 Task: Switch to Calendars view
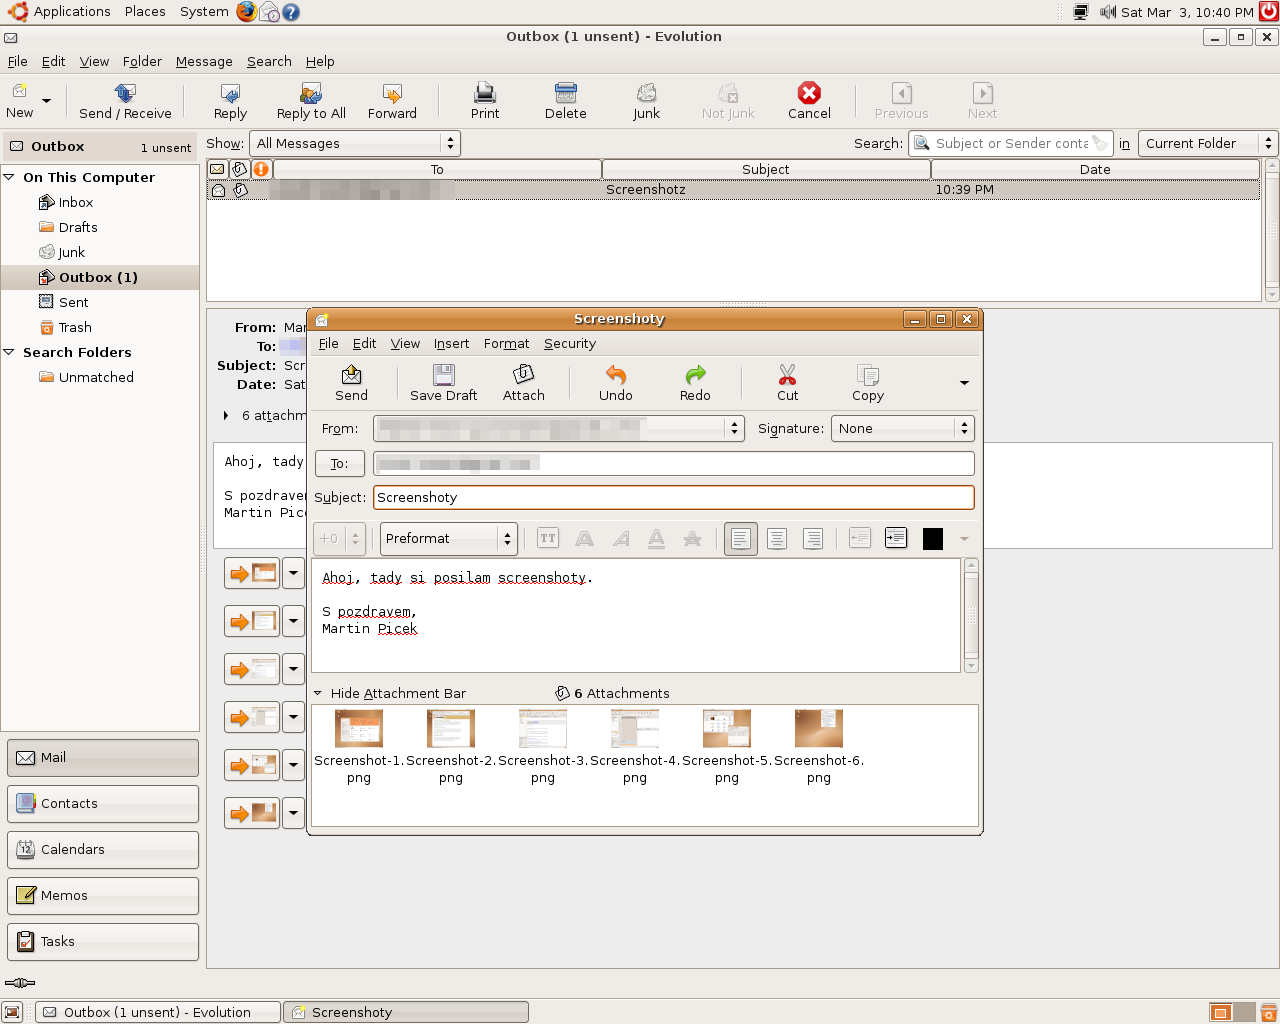coord(103,850)
